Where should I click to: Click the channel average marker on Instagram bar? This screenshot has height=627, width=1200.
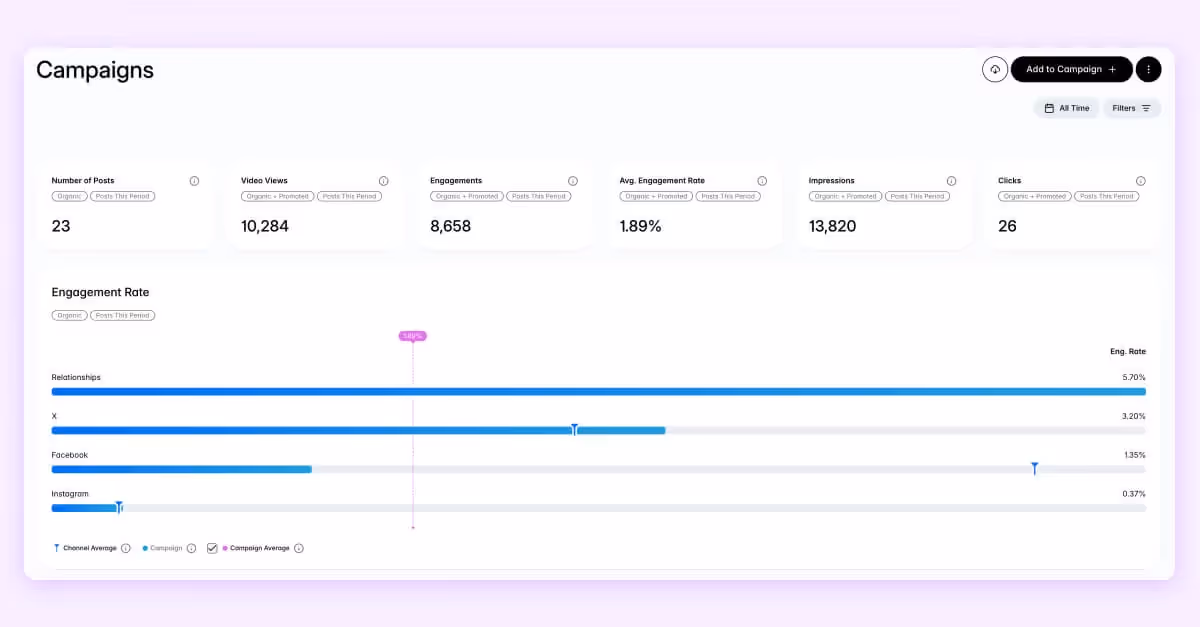(119, 507)
